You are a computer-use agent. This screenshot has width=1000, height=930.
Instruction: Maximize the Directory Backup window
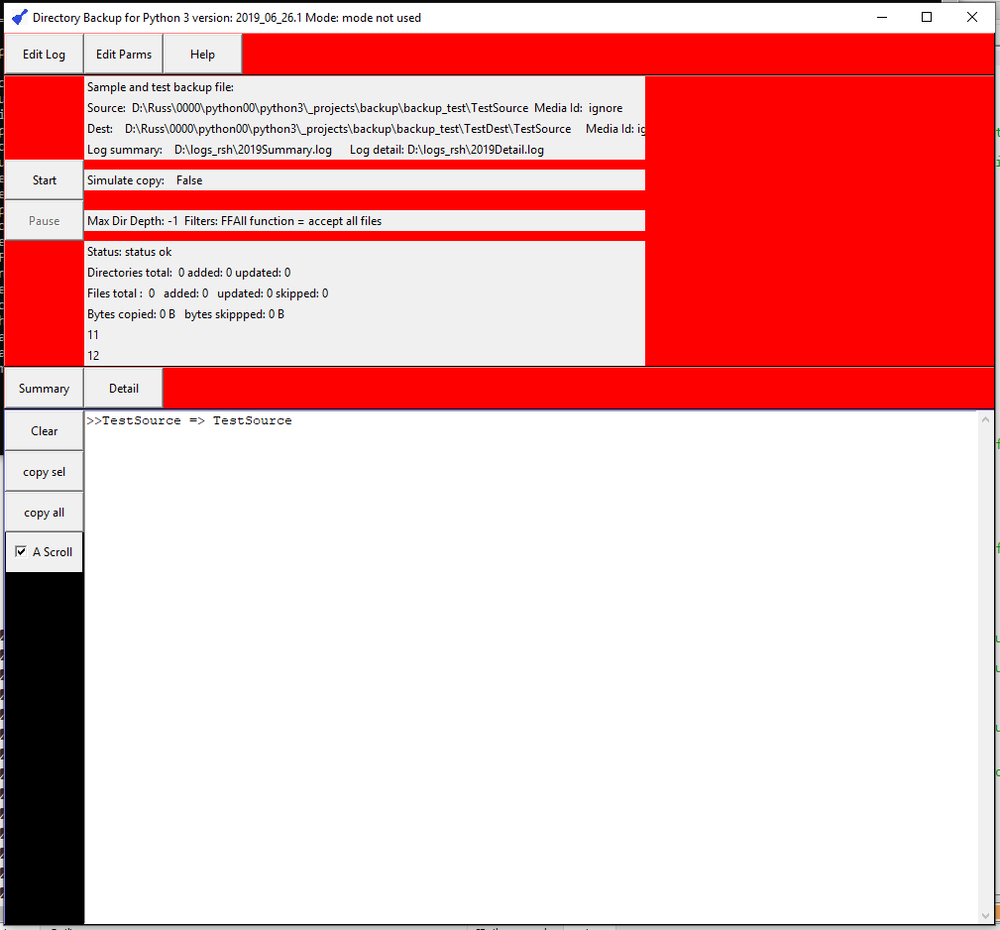tap(926, 17)
